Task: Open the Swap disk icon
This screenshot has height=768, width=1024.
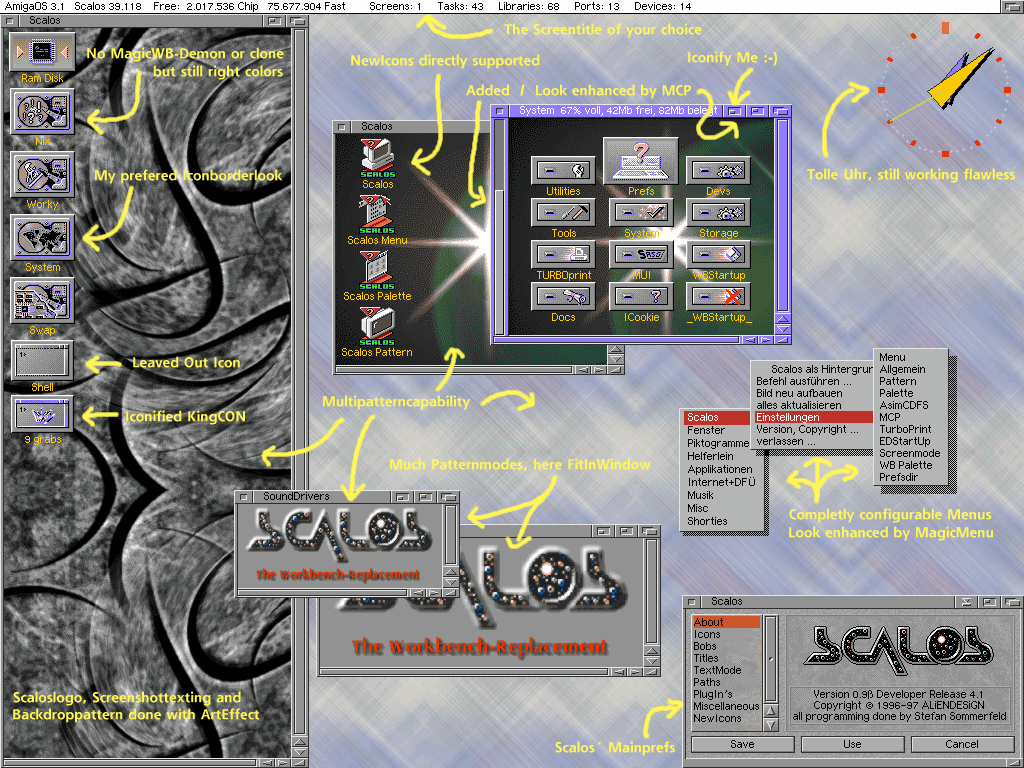Action: [42, 300]
